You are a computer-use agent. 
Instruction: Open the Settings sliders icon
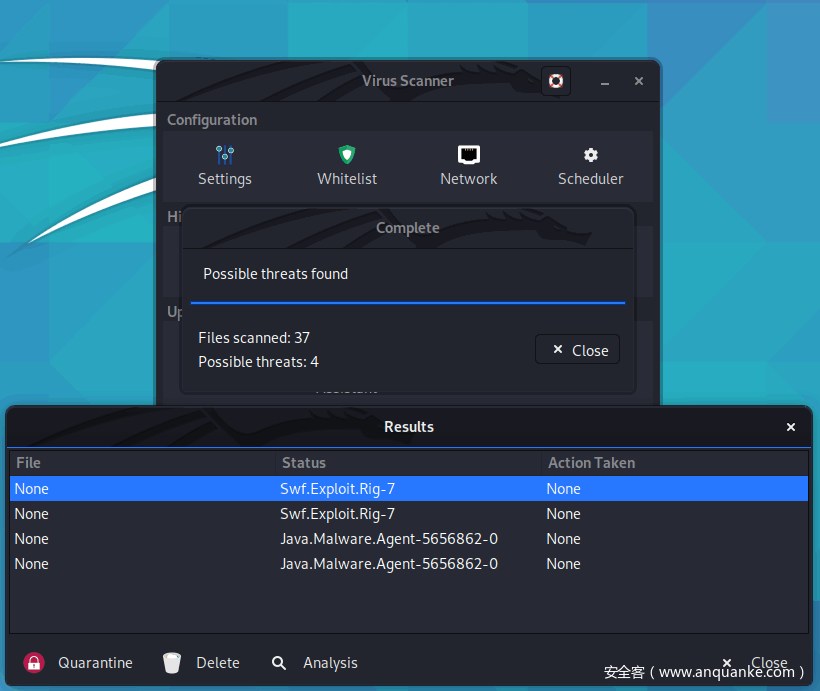coord(224,155)
